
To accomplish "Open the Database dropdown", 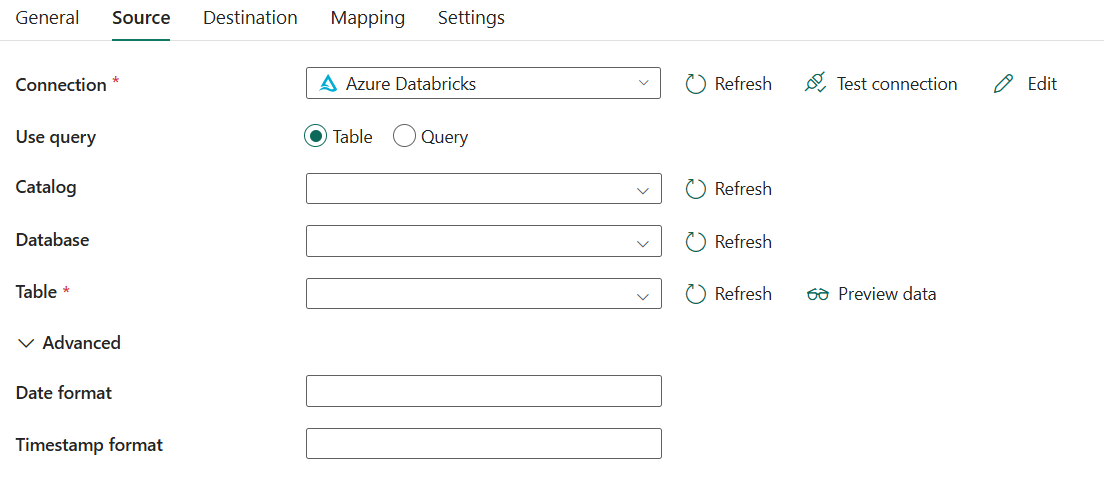I will tap(484, 241).
